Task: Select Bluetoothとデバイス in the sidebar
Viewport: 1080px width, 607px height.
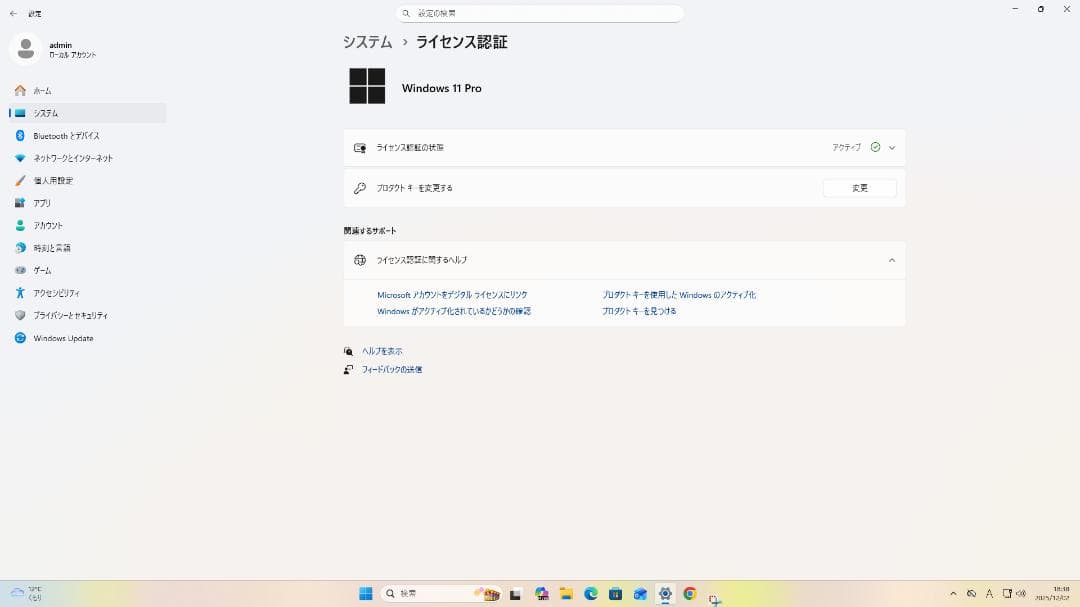Action: click(66, 135)
